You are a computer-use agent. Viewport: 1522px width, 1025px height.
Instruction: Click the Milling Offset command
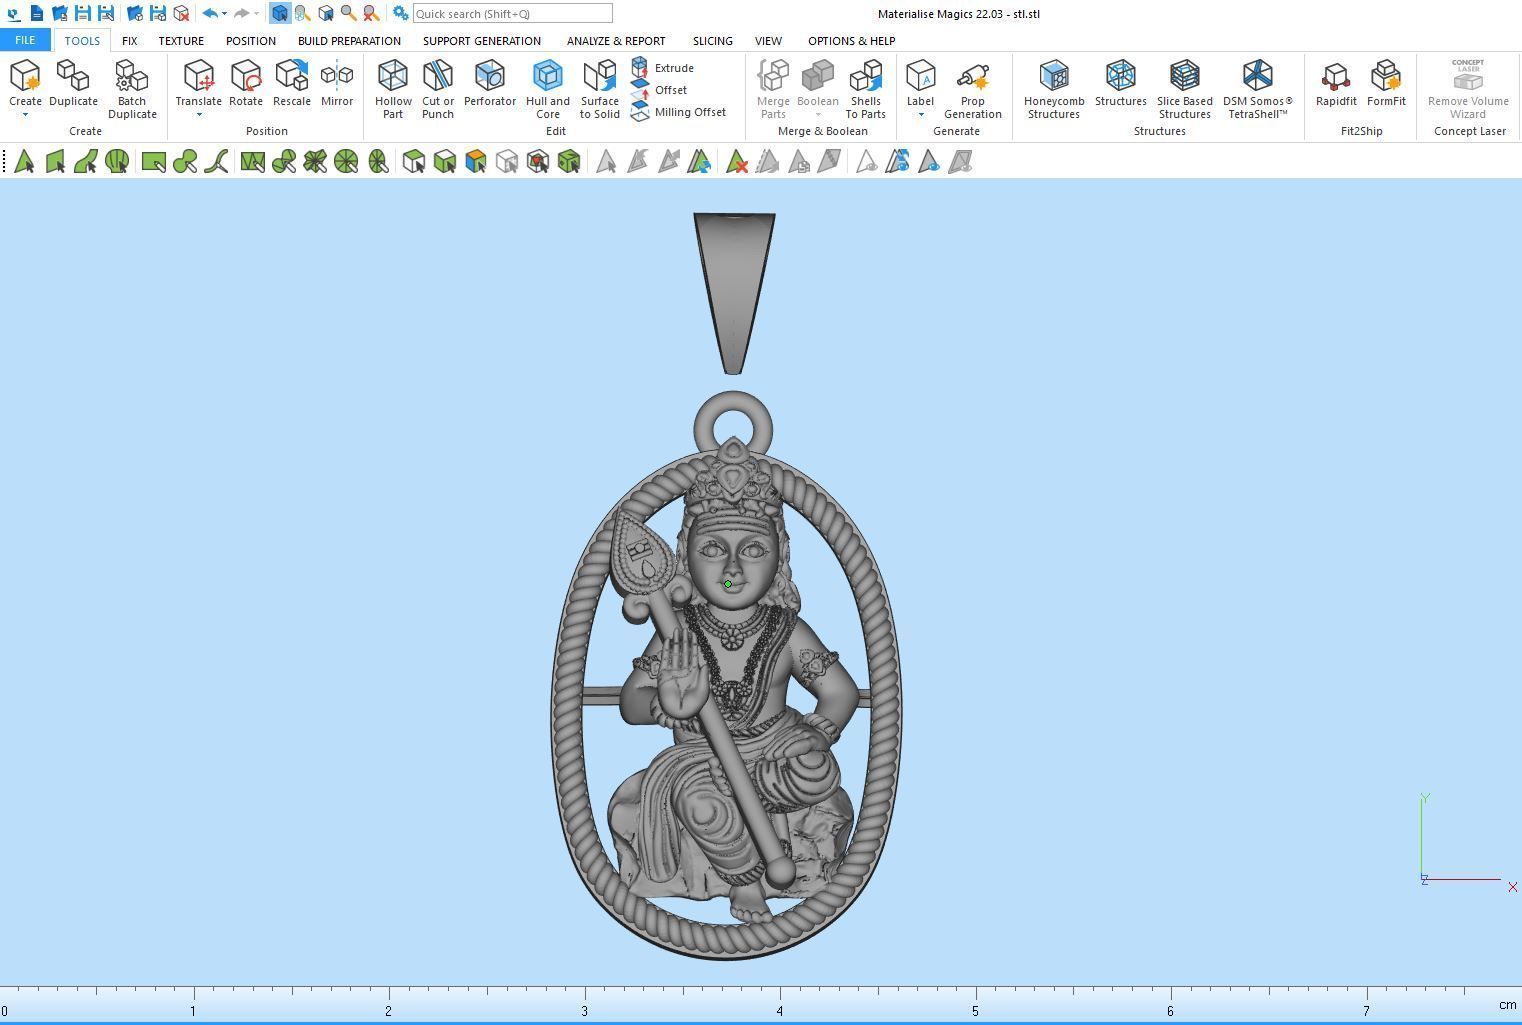(x=679, y=112)
